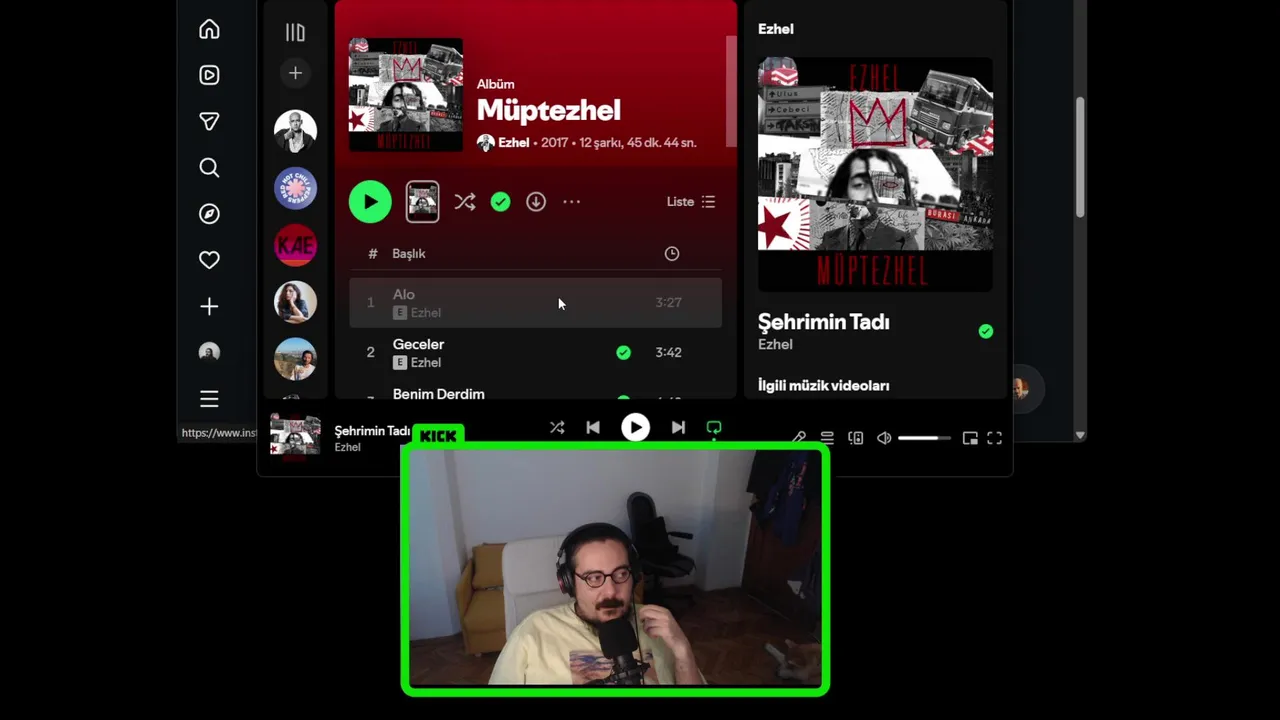The height and width of the screenshot is (720, 1280).
Task: Click the Başlık column header
Action: [x=409, y=254]
